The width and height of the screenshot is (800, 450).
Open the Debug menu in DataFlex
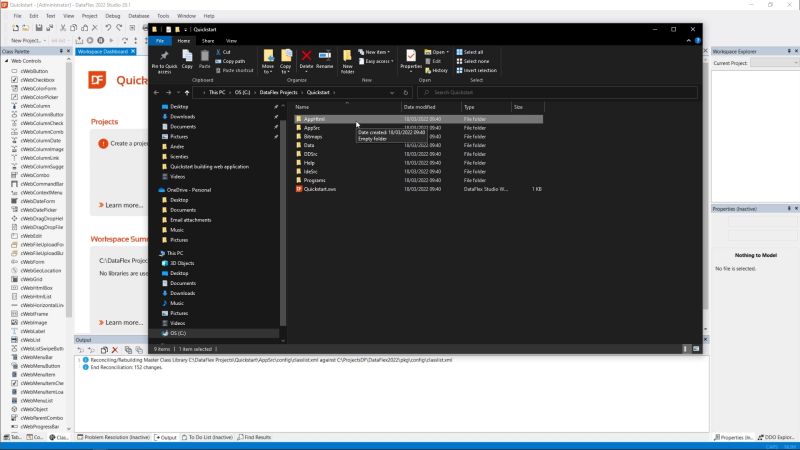tap(112, 16)
